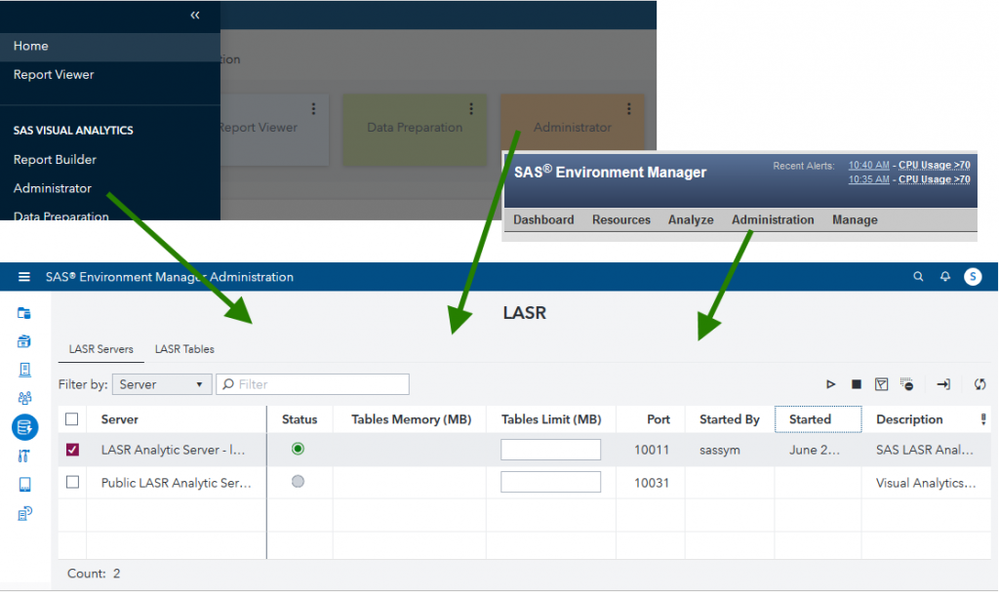The image size is (999, 592).
Task: Select port 10011 cell
Action: tap(651, 450)
